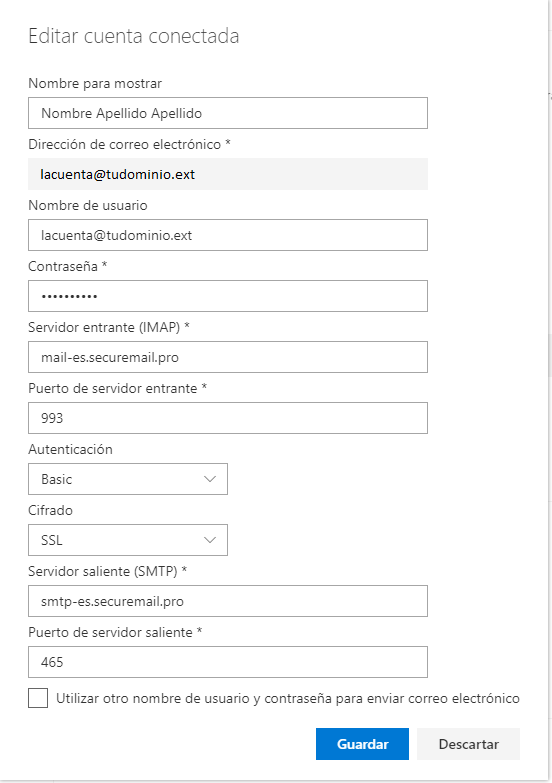This screenshot has height=783, width=552.
Task: Click the Nombre para mostrar input field
Action: [228, 113]
